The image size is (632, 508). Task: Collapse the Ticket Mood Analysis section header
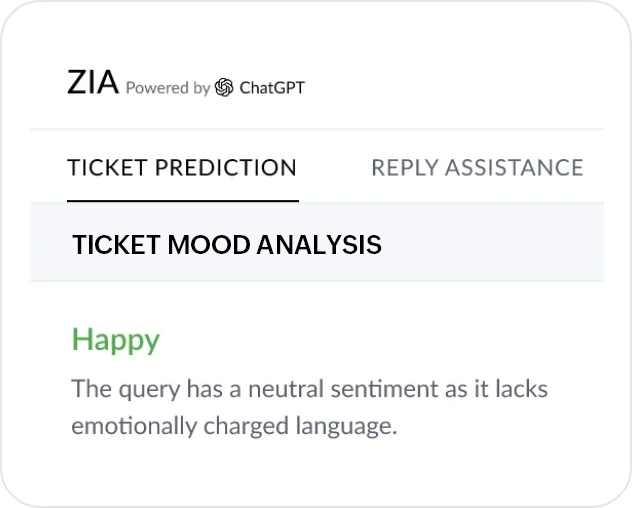tap(227, 244)
